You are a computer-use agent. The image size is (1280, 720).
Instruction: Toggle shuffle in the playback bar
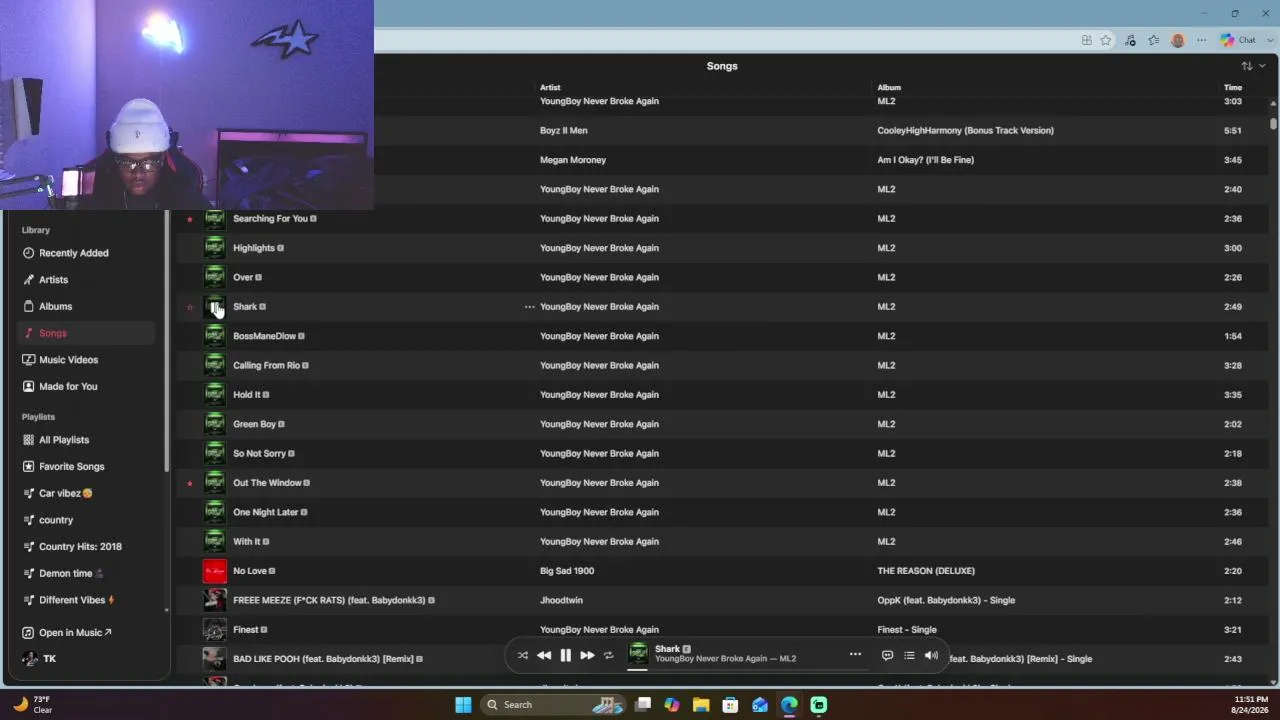point(522,656)
